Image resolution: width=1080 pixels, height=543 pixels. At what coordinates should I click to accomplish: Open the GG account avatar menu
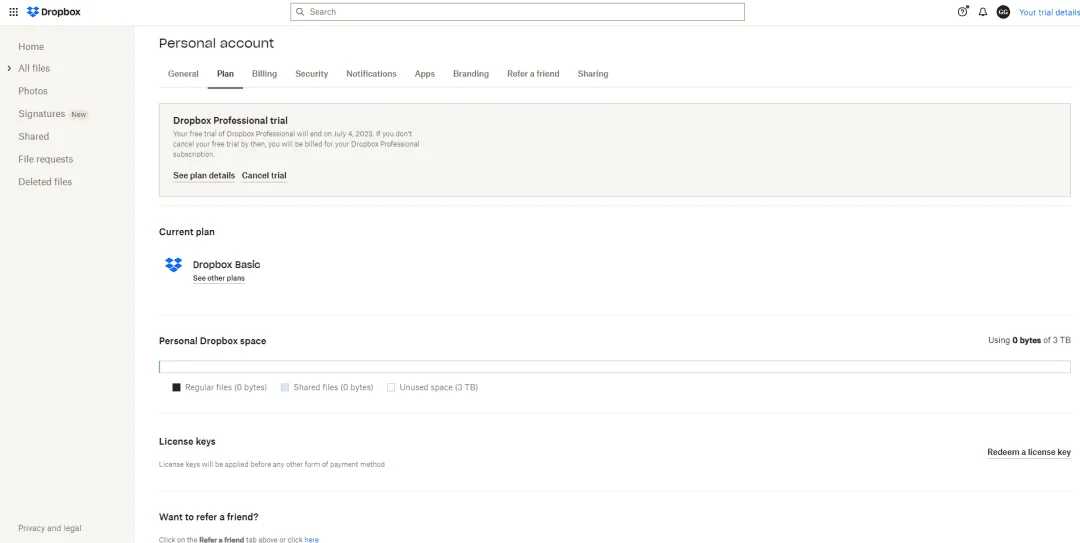tap(1004, 12)
